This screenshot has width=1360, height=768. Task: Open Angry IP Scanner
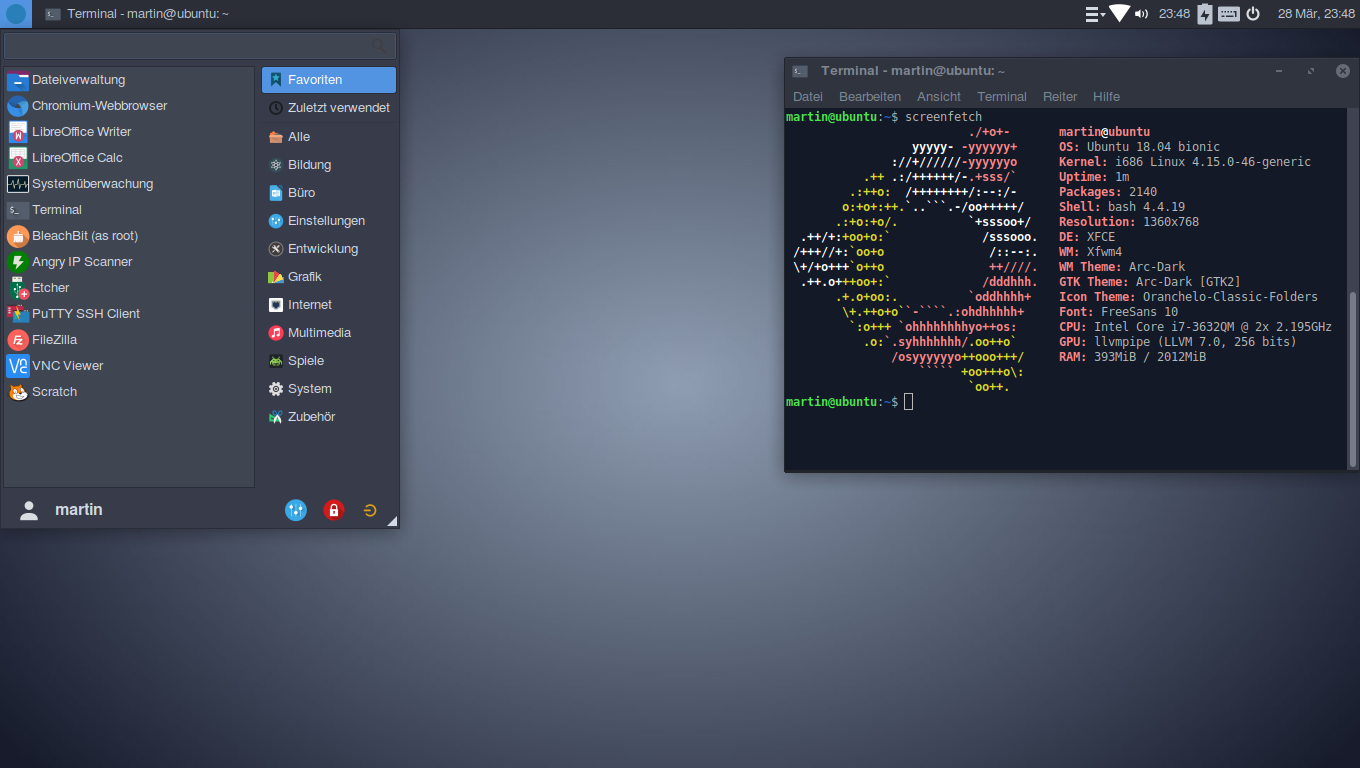tap(129, 262)
